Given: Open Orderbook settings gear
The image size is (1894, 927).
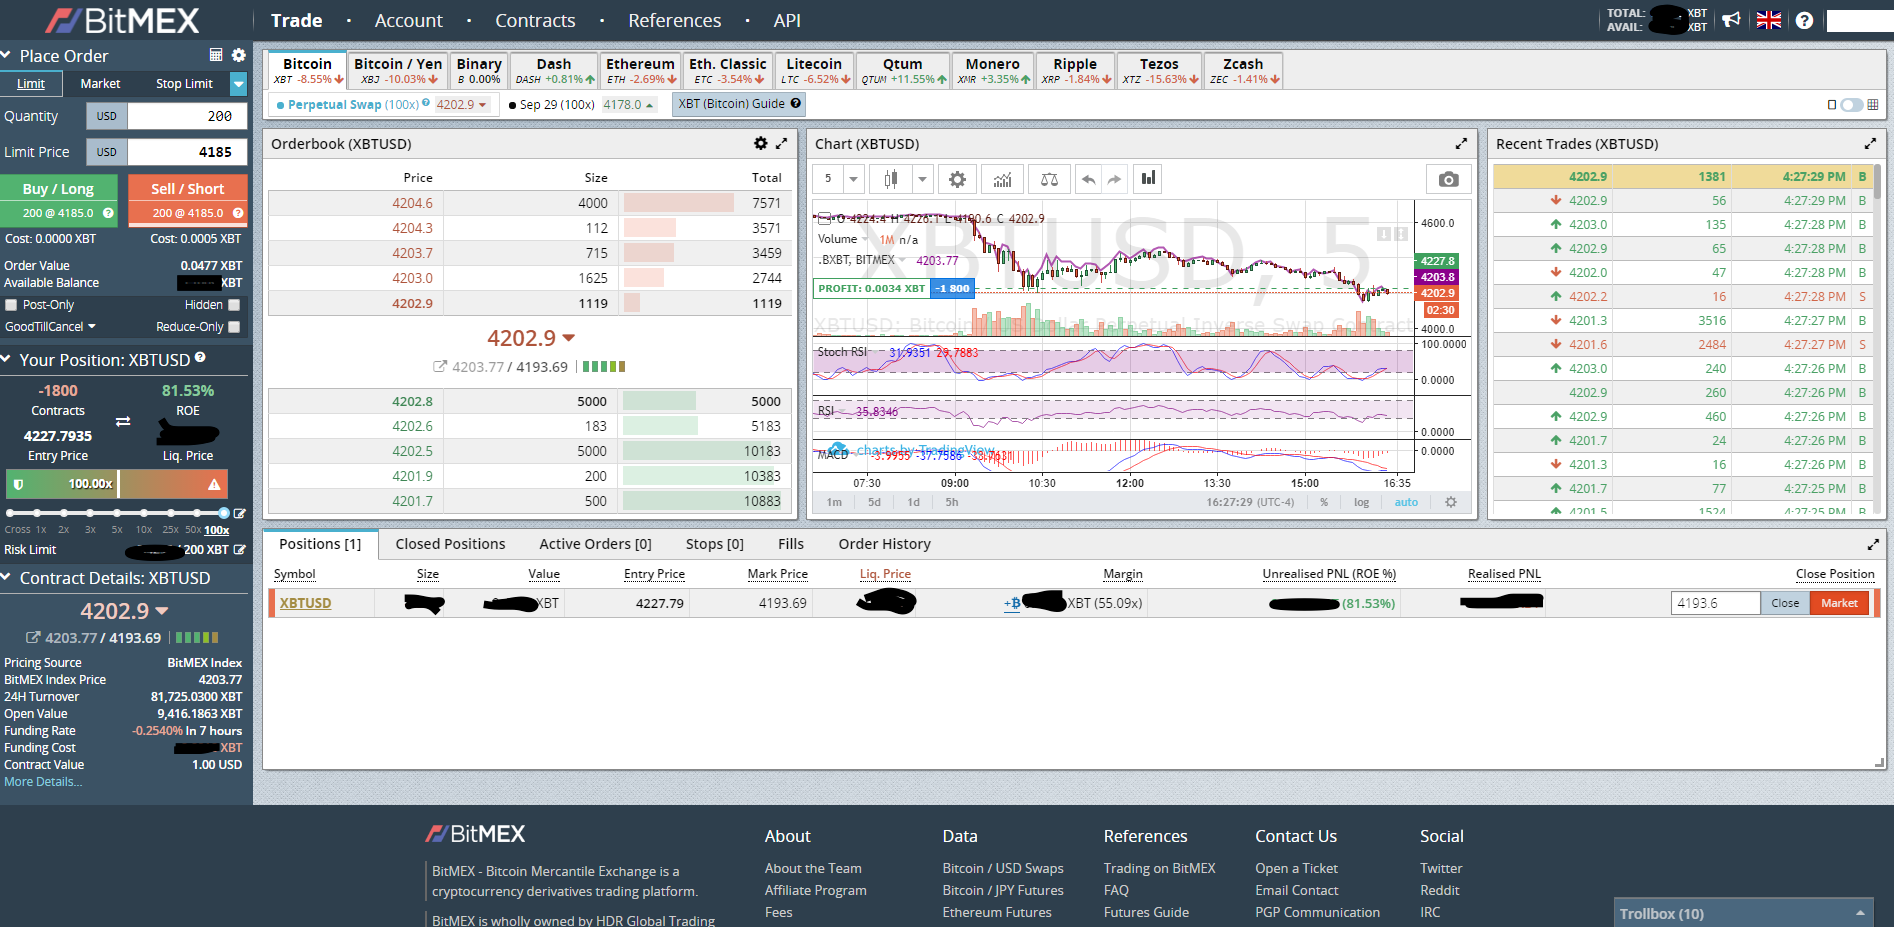Looking at the screenshot, I should (x=761, y=144).
